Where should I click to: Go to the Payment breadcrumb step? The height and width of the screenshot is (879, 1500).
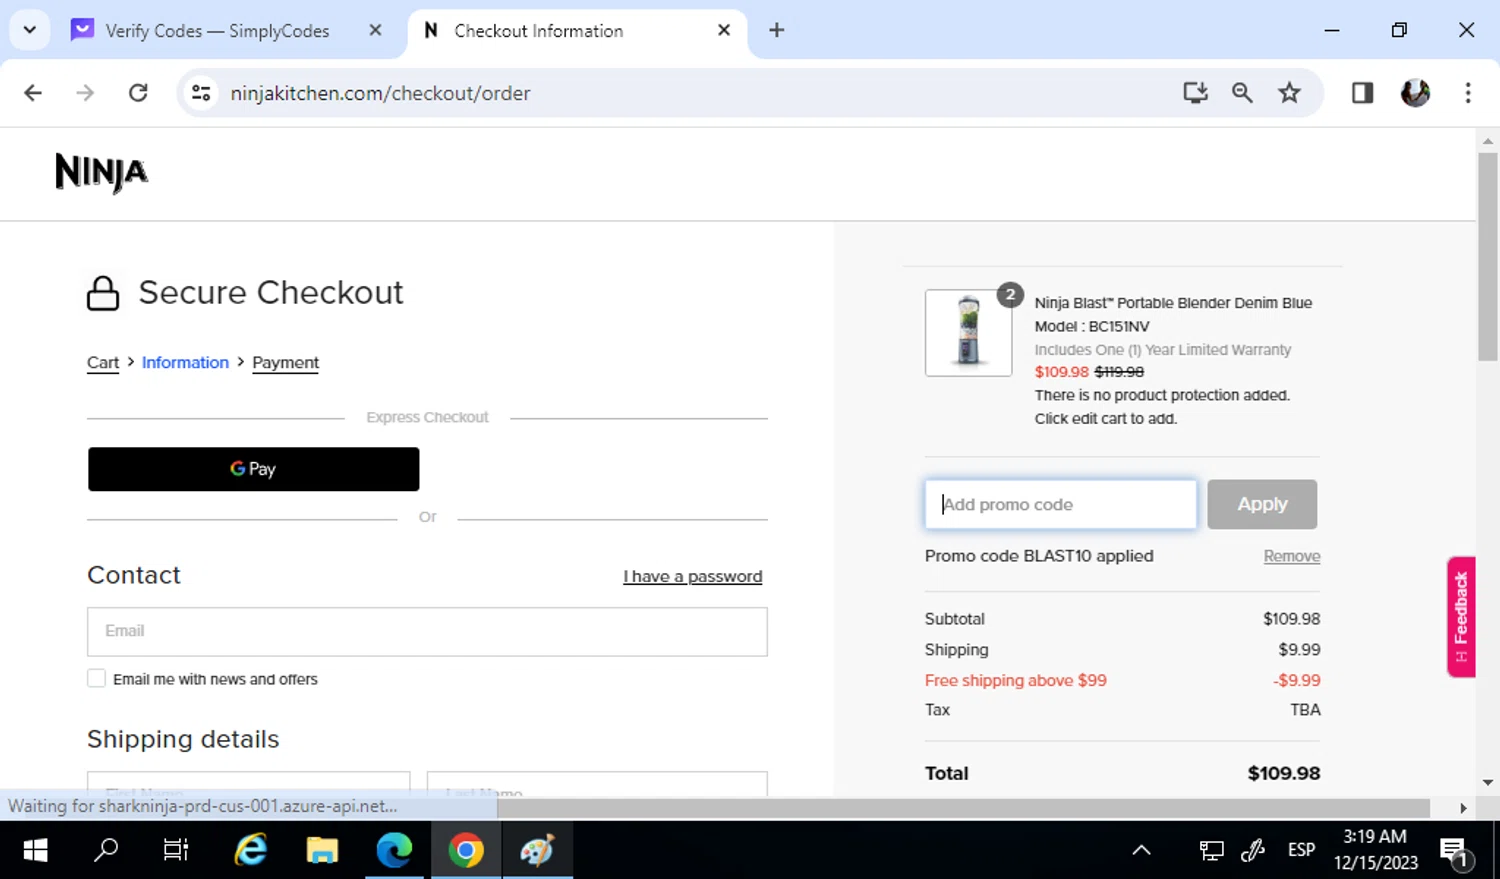pyautogui.click(x=285, y=363)
